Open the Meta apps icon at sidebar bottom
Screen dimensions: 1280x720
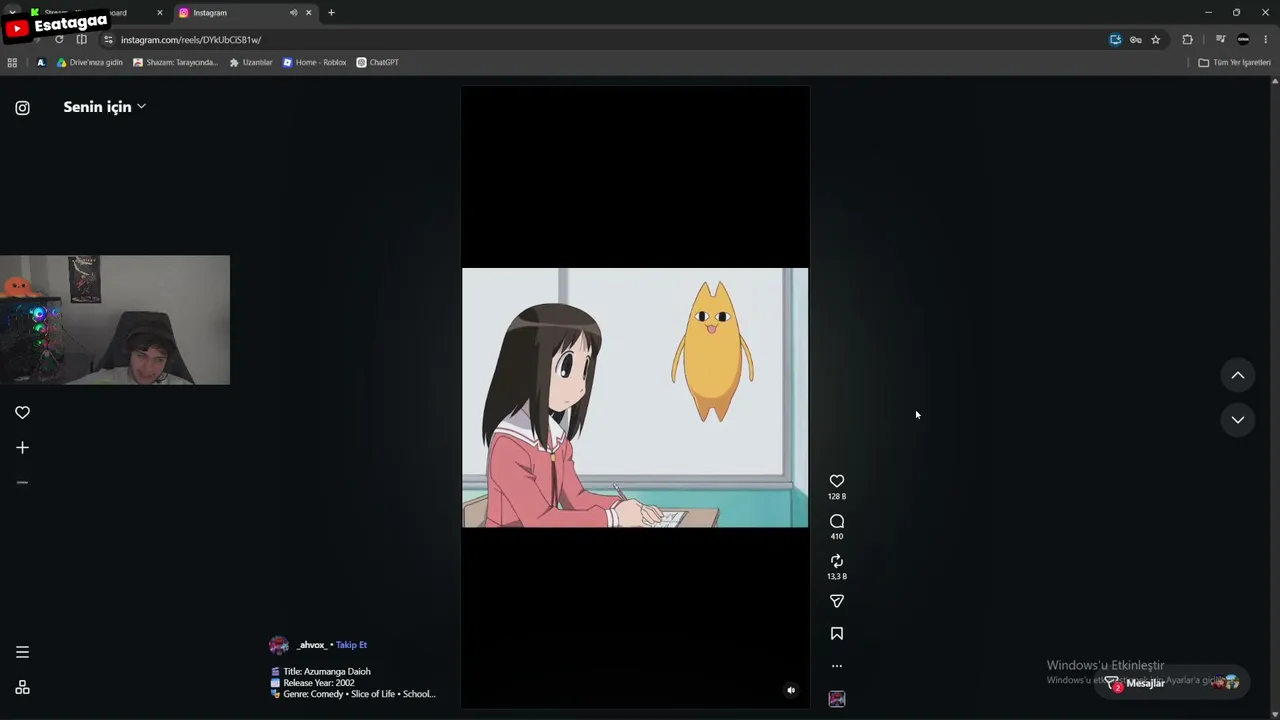coord(22,687)
